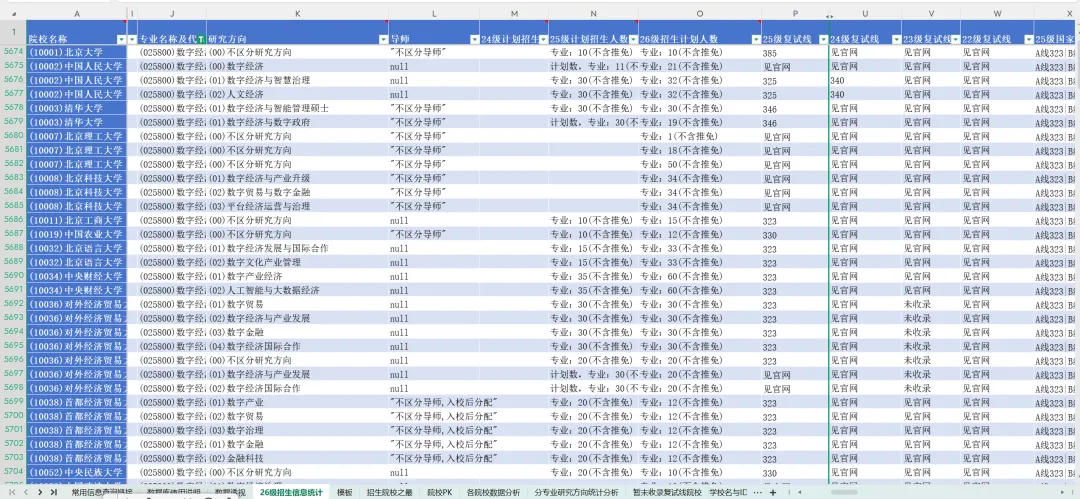The width and height of the screenshot is (1080, 499).
Task: Open filter dropdown for 24级计划招生 header
Action: 543,40
